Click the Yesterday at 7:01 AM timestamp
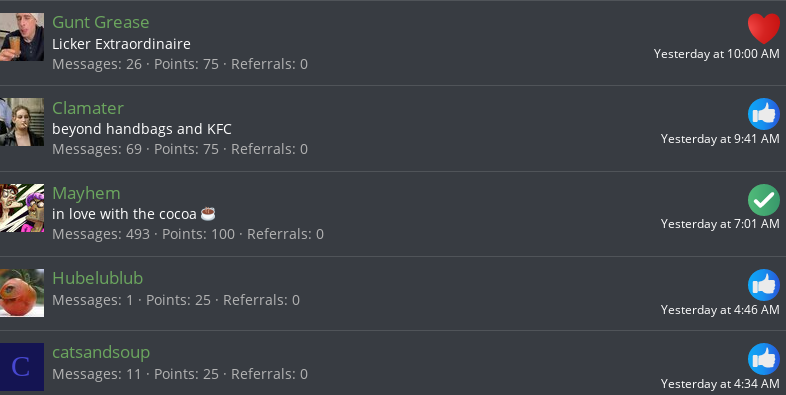 tap(720, 224)
